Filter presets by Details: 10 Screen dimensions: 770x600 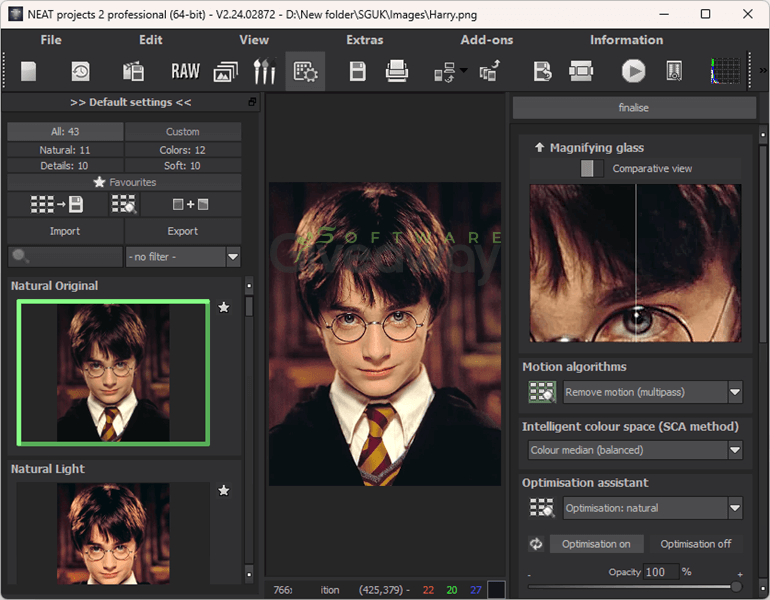coord(65,165)
